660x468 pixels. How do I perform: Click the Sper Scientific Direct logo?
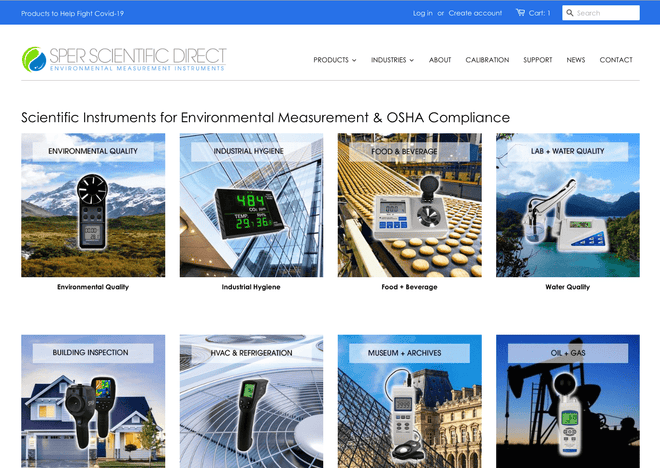point(124,59)
